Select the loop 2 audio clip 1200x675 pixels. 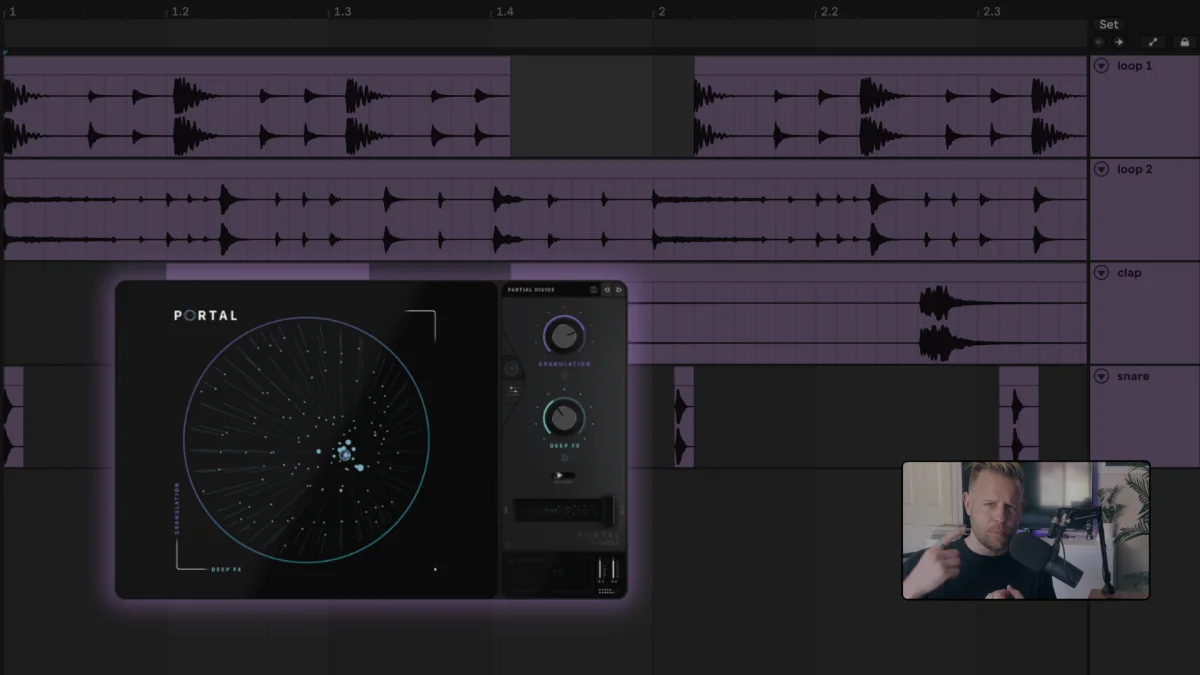coord(545,209)
